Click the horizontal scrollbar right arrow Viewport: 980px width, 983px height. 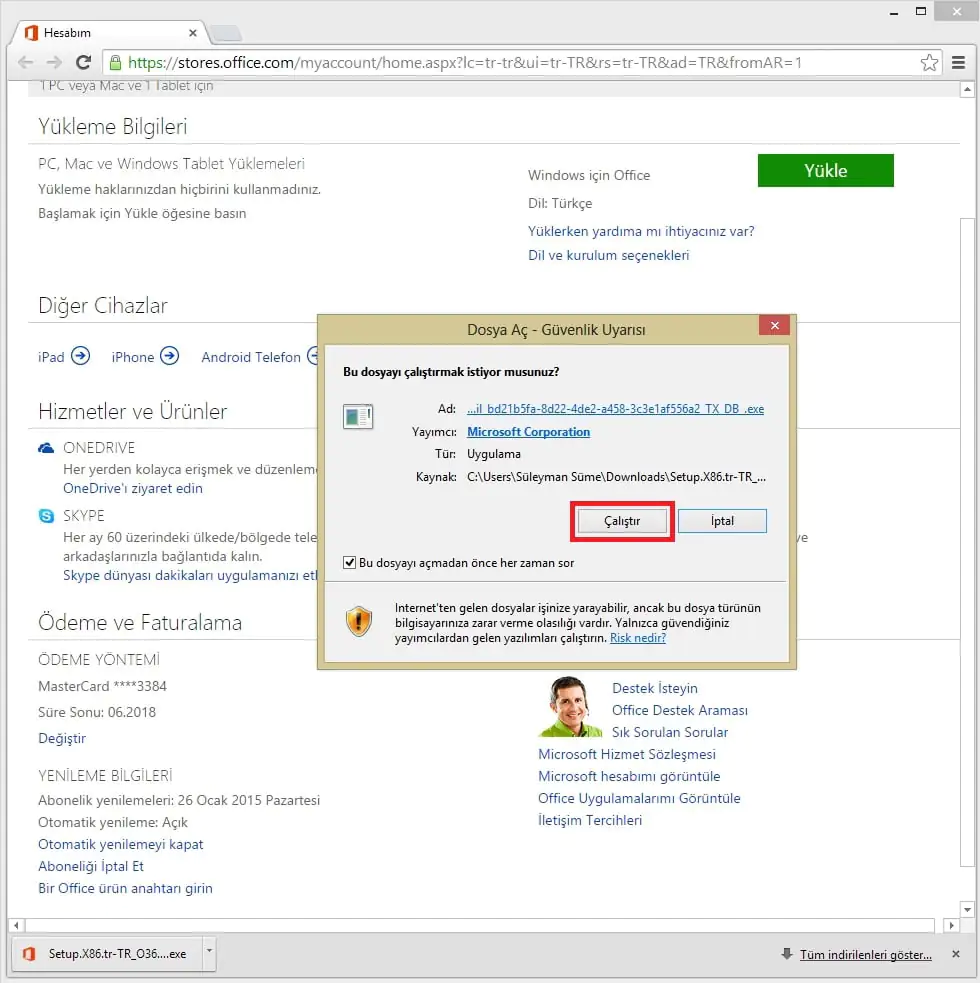coord(952,925)
